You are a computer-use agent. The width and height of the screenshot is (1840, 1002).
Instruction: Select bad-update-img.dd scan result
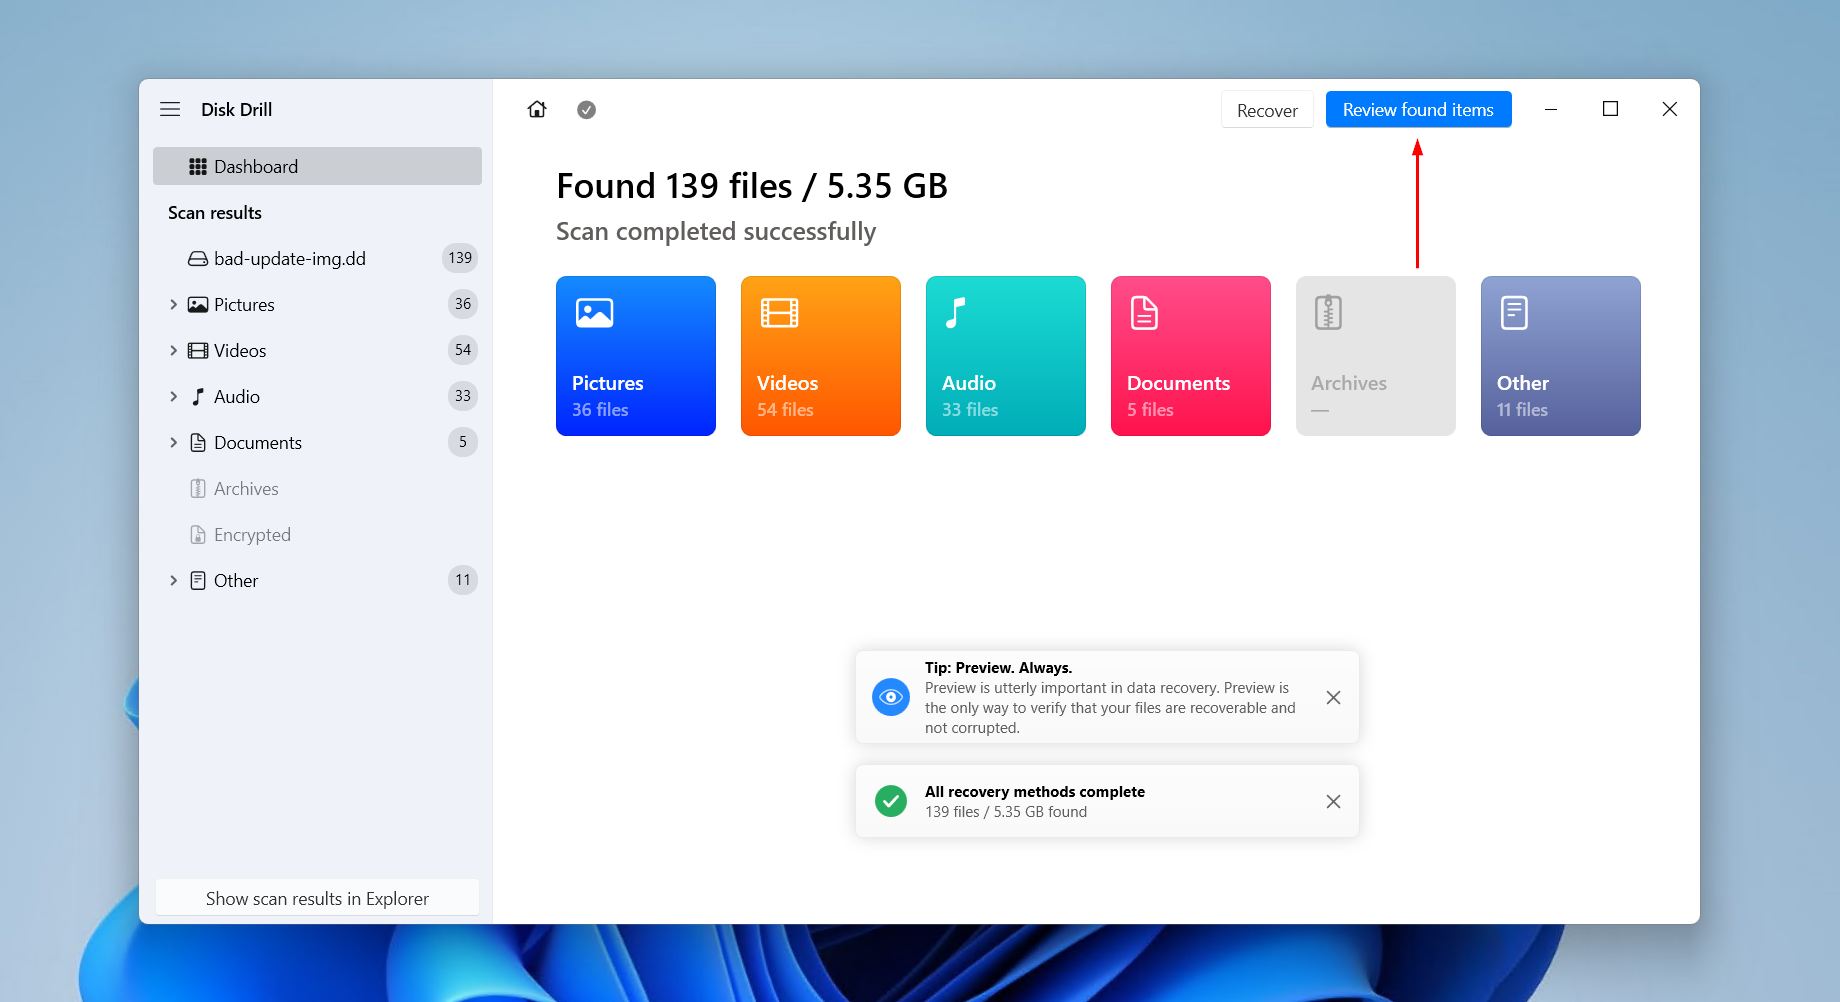[317, 258]
